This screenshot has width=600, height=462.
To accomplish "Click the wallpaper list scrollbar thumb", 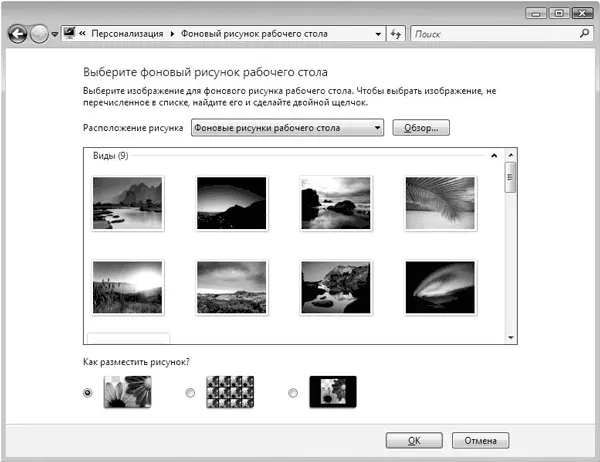I will click(x=510, y=177).
